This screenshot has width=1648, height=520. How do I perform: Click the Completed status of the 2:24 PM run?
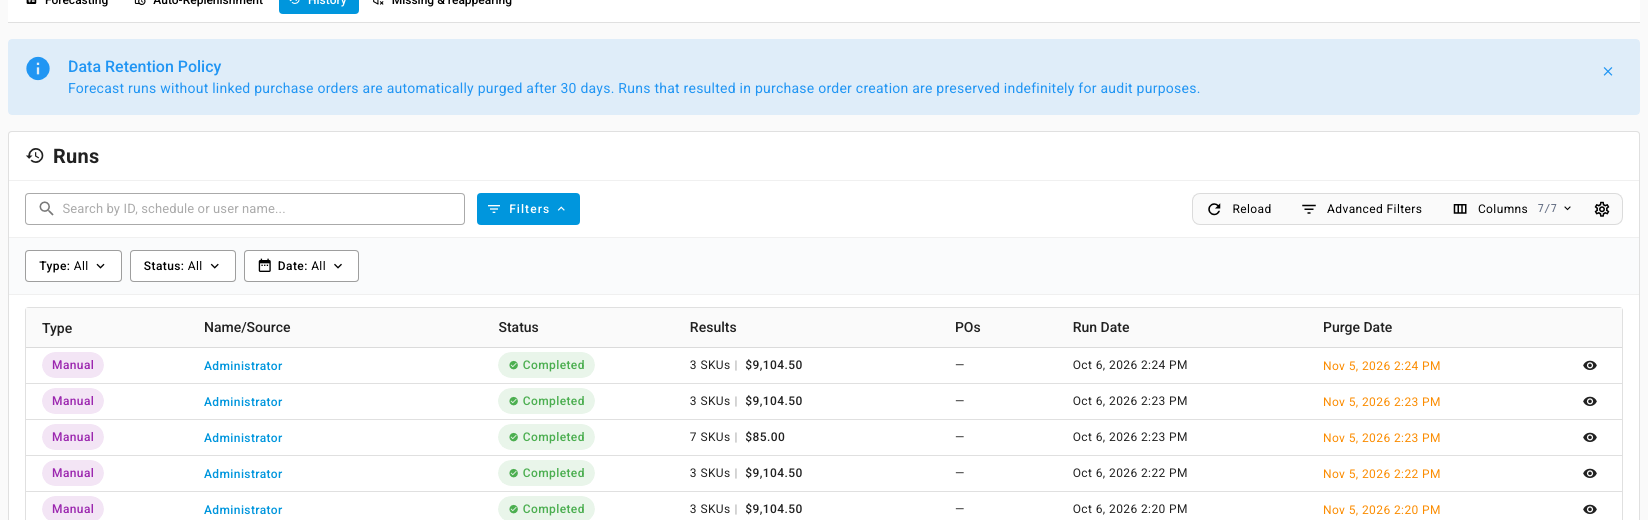[546, 365]
